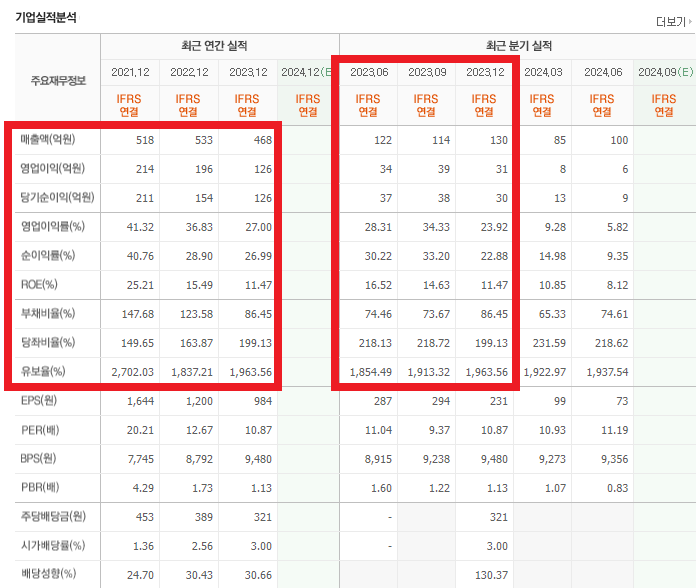Select the 14.98 net margin value
This screenshot has width=700, height=588.
coord(552,256)
